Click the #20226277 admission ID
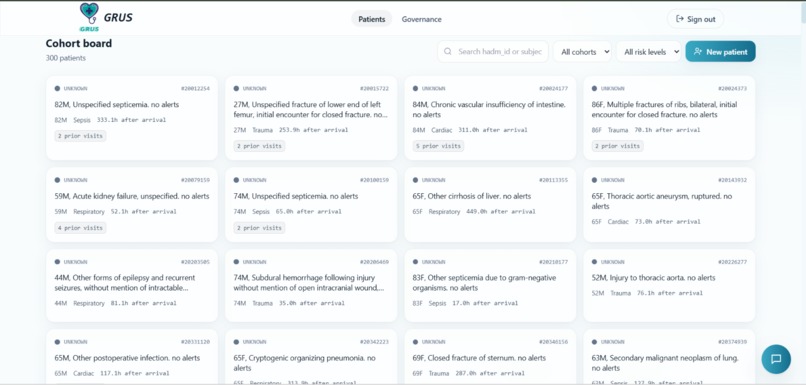The width and height of the screenshot is (806, 385). [x=732, y=262]
